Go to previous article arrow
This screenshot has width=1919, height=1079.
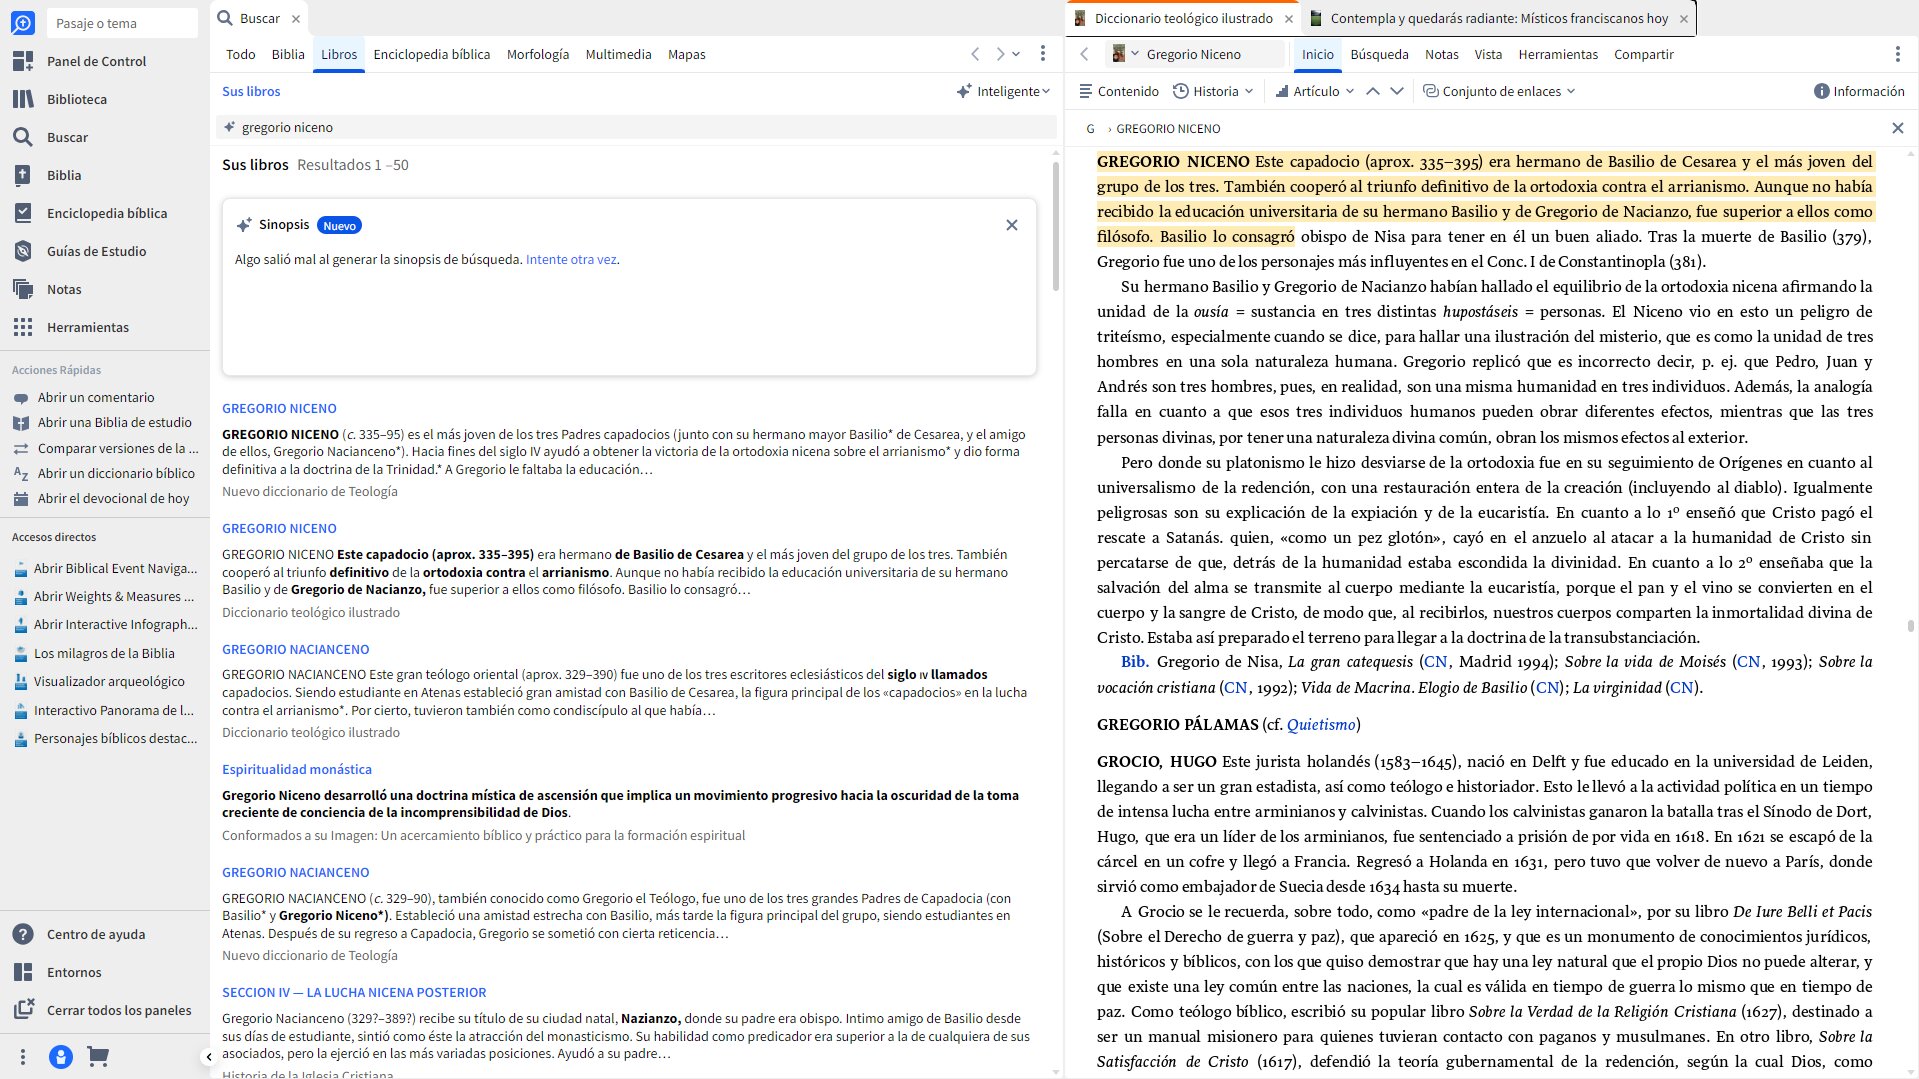1373,91
